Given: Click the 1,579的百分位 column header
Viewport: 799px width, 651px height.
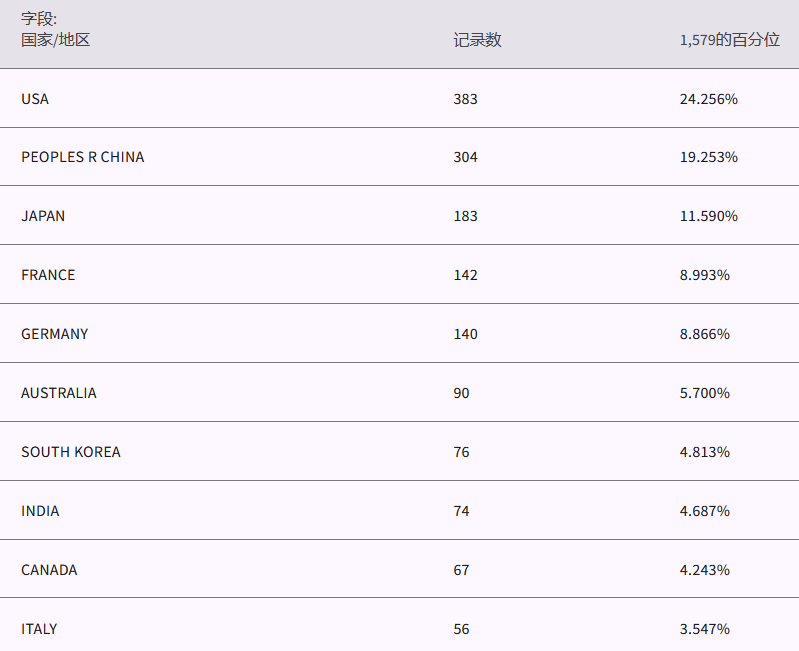Looking at the screenshot, I should [x=729, y=40].
